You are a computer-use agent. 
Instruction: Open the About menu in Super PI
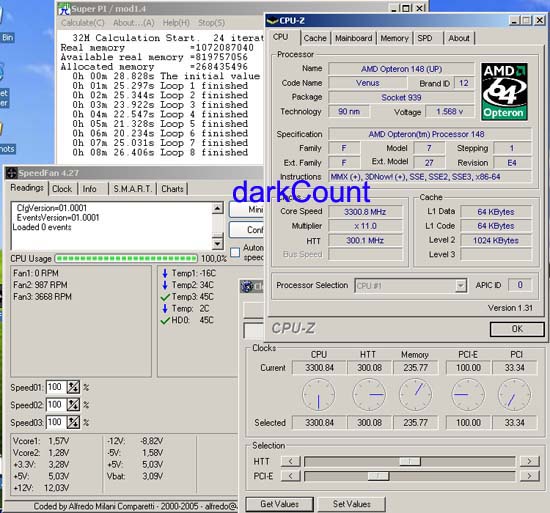point(134,23)
